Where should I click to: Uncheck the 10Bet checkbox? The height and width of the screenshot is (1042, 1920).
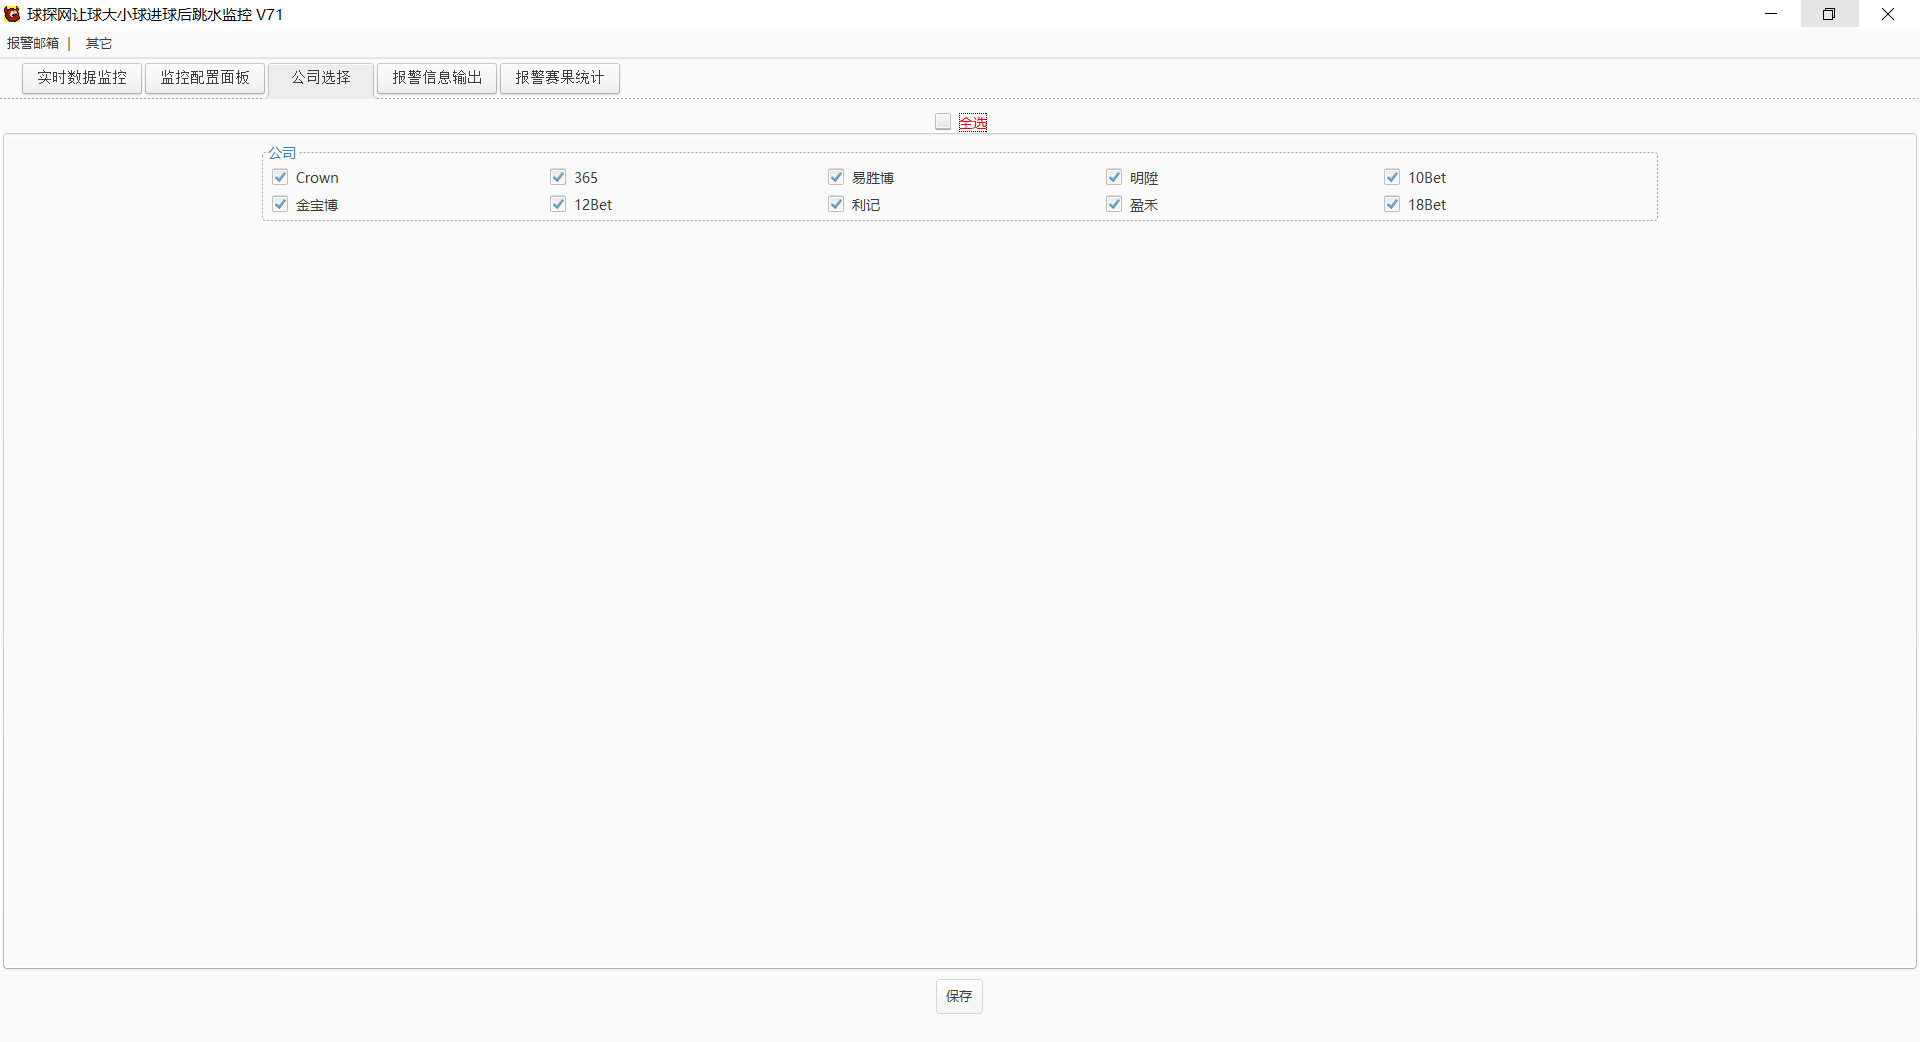[1392, 177]
